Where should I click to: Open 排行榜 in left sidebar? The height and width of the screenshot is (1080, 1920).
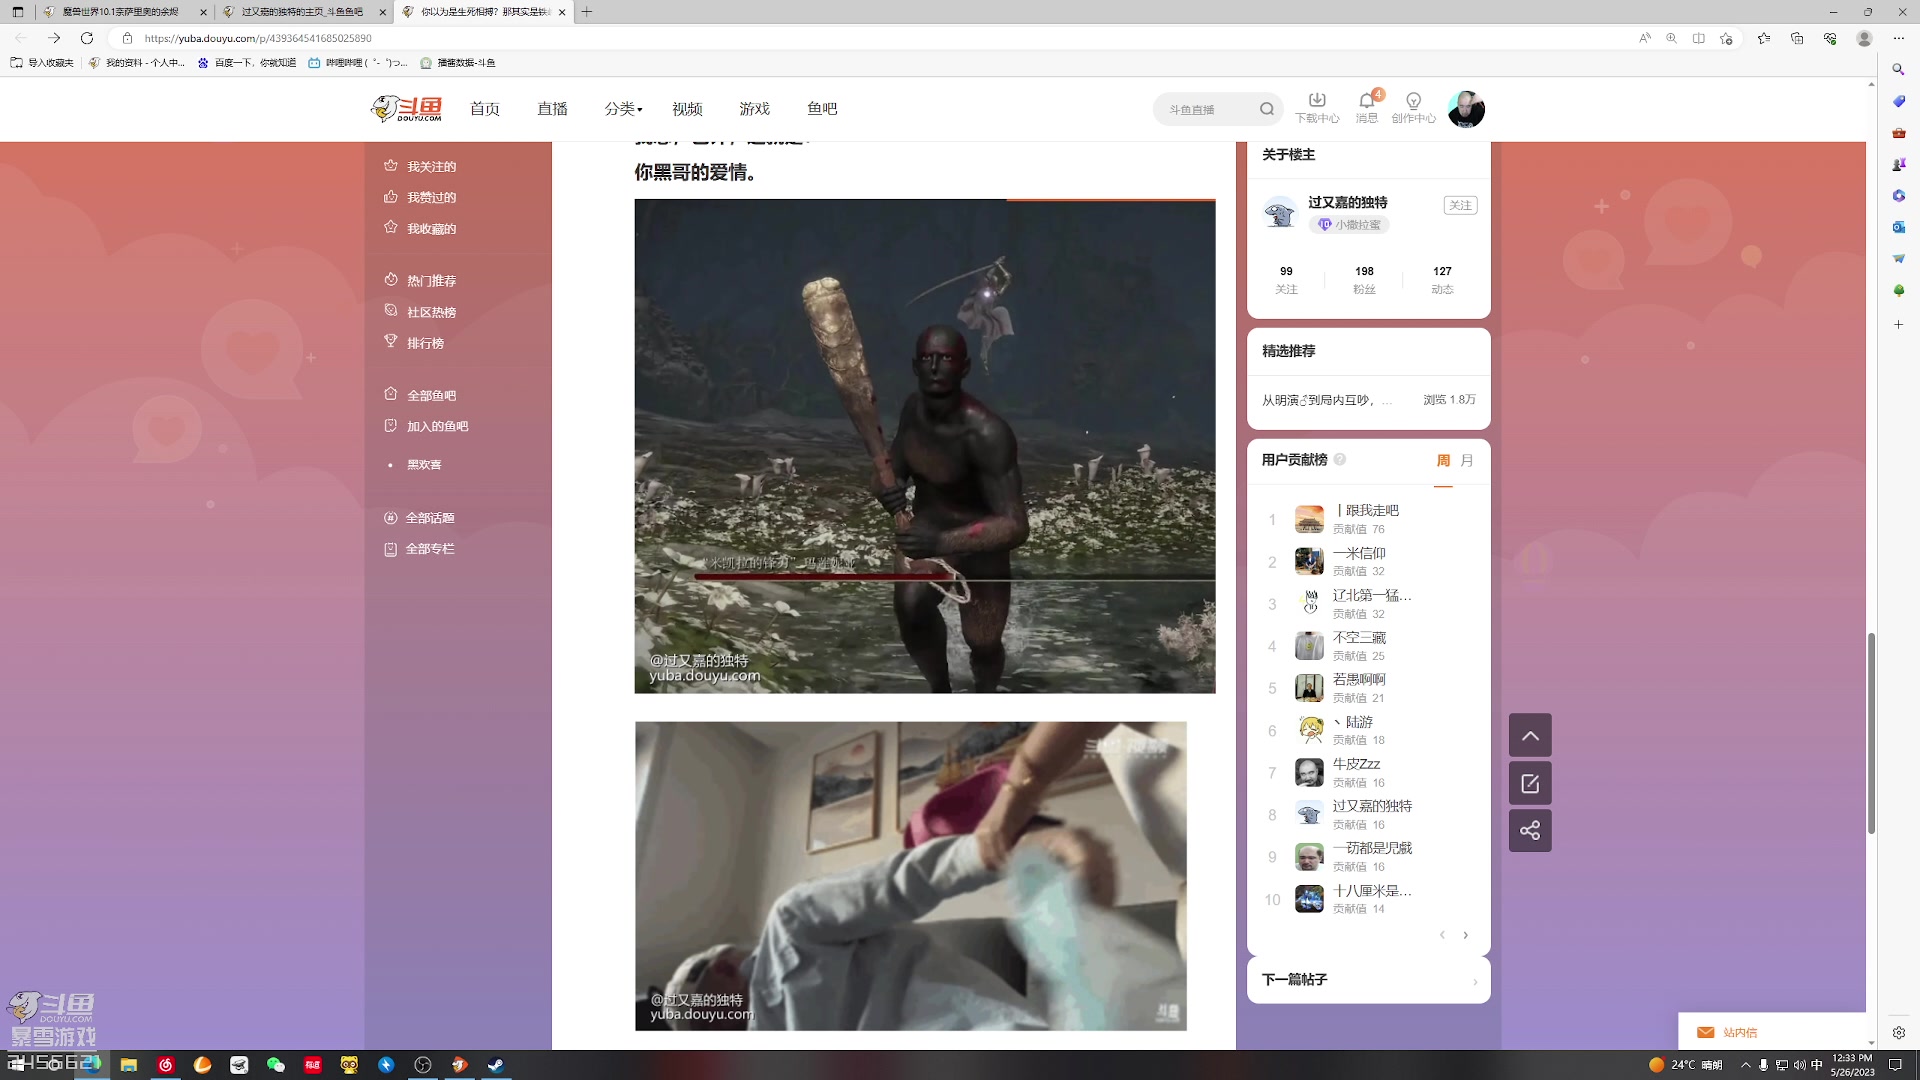point(414,342)
